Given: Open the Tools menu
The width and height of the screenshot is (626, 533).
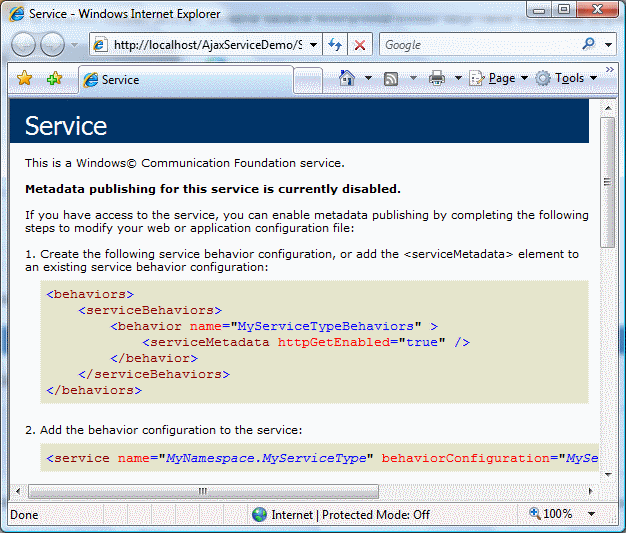Looking at the screenshot, I should click(569, 78).
